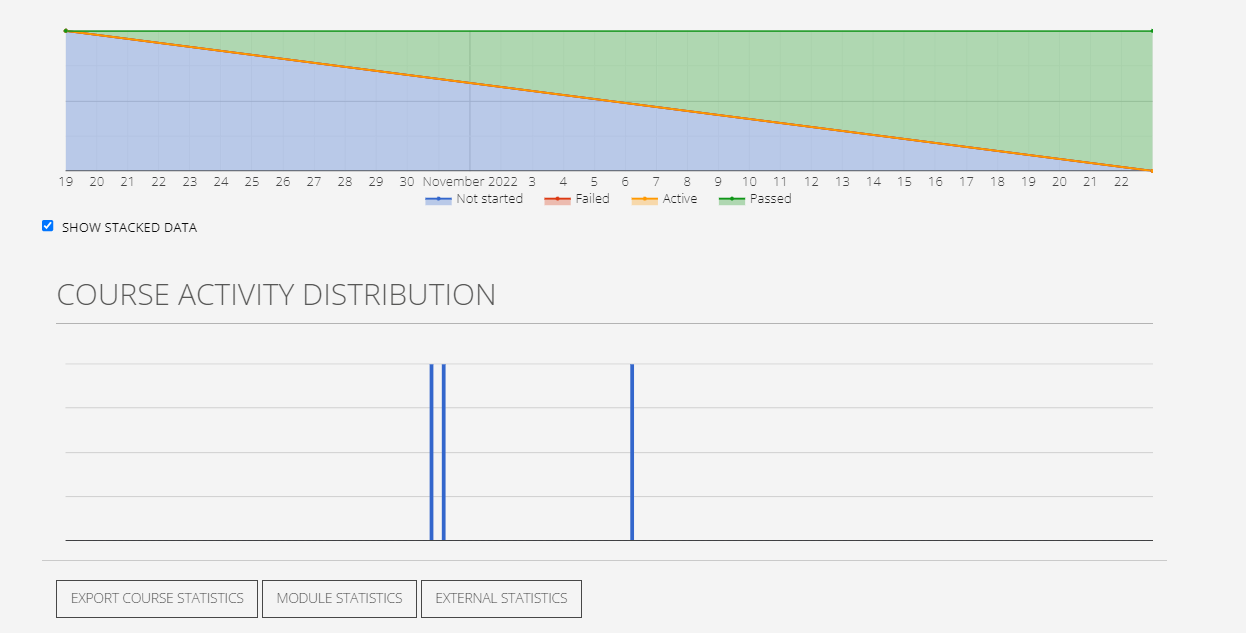Image resolution: width=1246 pixels, height=633 pixels.
Task: Click the Export Course Statistics button
Action: (157, 598)
